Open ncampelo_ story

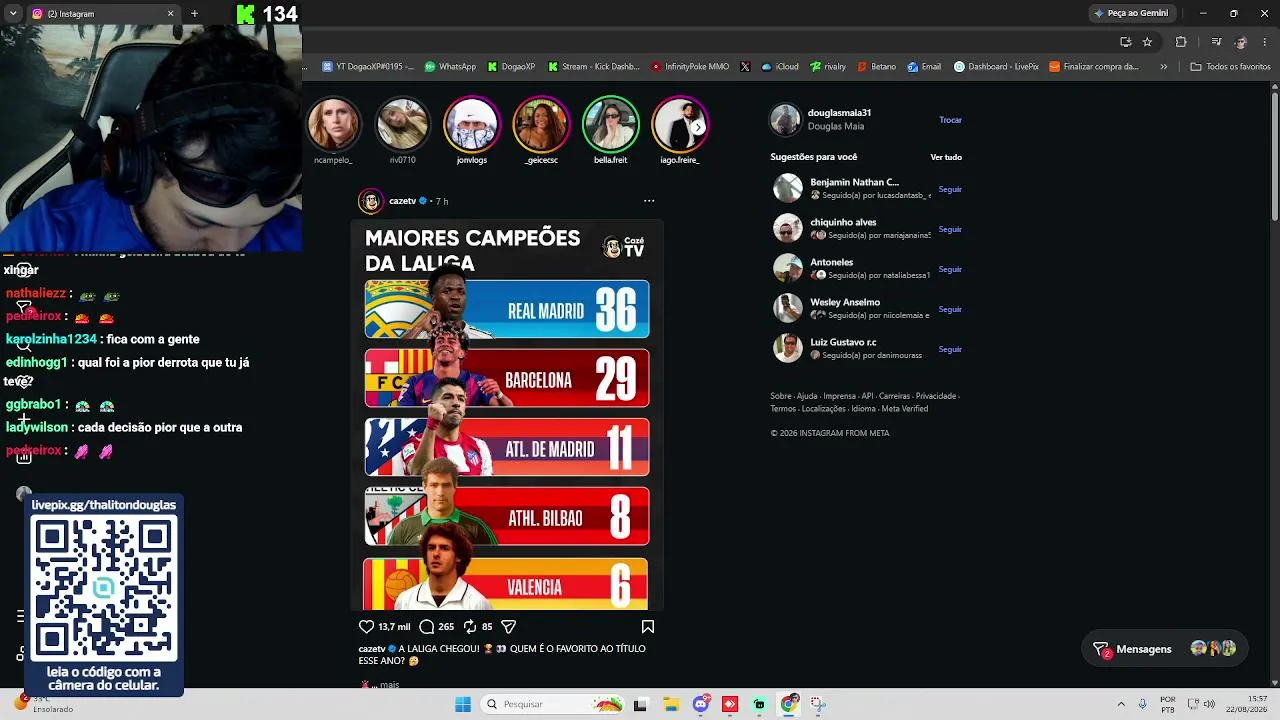coord(333,123)
